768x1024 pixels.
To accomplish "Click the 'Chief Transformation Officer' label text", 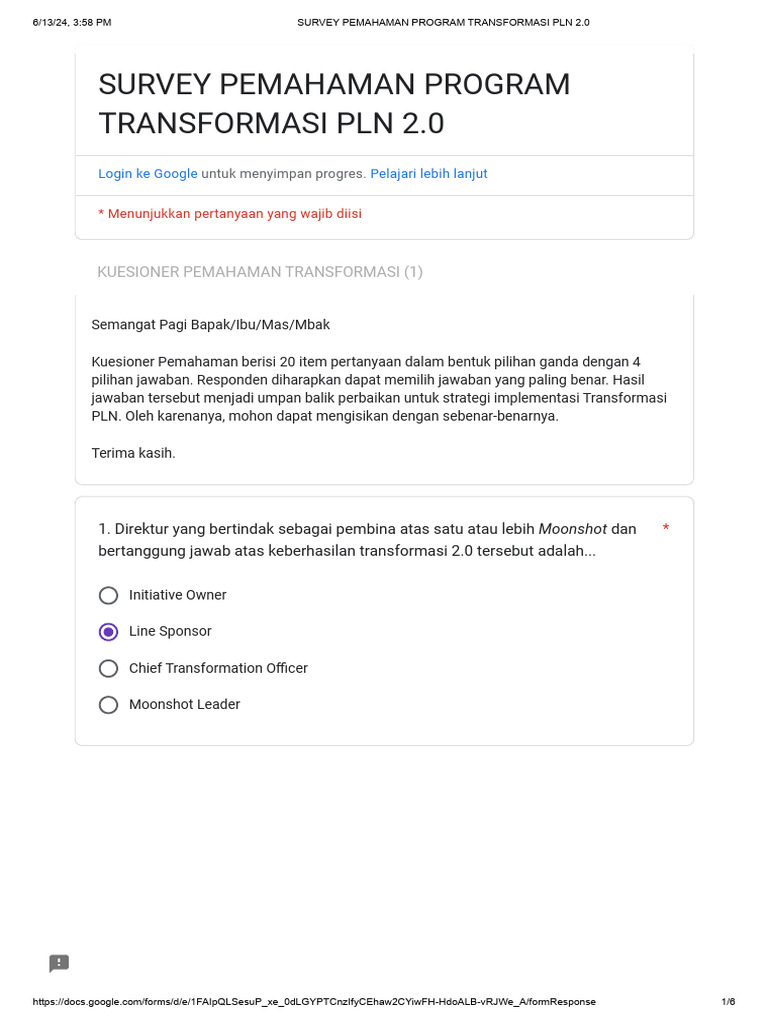I will (218, 668).
